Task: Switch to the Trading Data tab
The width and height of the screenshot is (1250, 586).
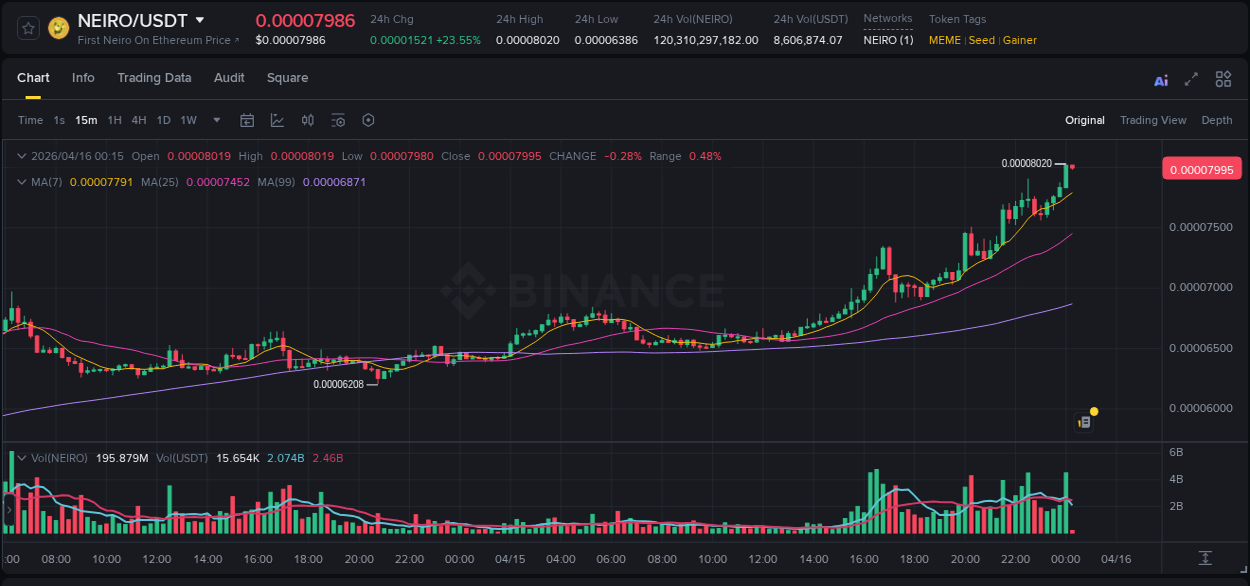Action: 155,77
